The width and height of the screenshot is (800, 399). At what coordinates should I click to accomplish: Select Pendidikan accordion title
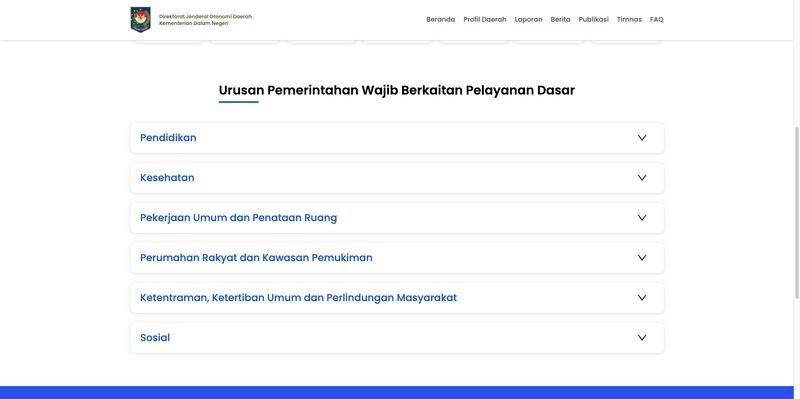point(168,138)
